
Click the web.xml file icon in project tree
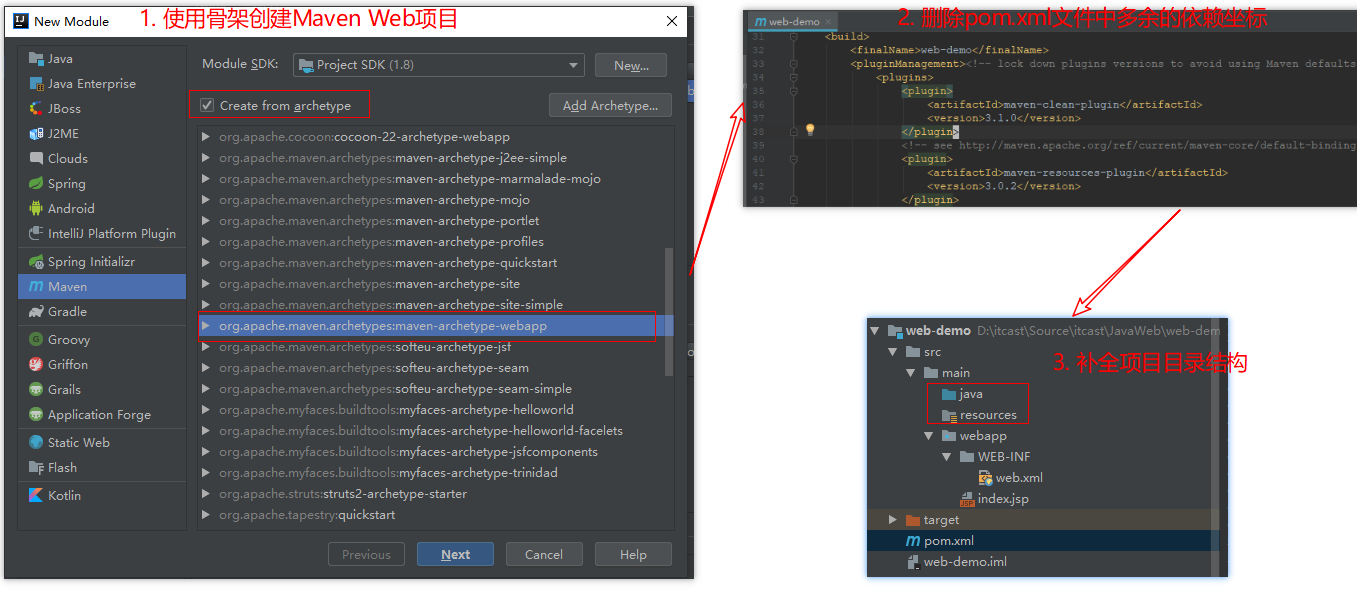click(985, 478)
